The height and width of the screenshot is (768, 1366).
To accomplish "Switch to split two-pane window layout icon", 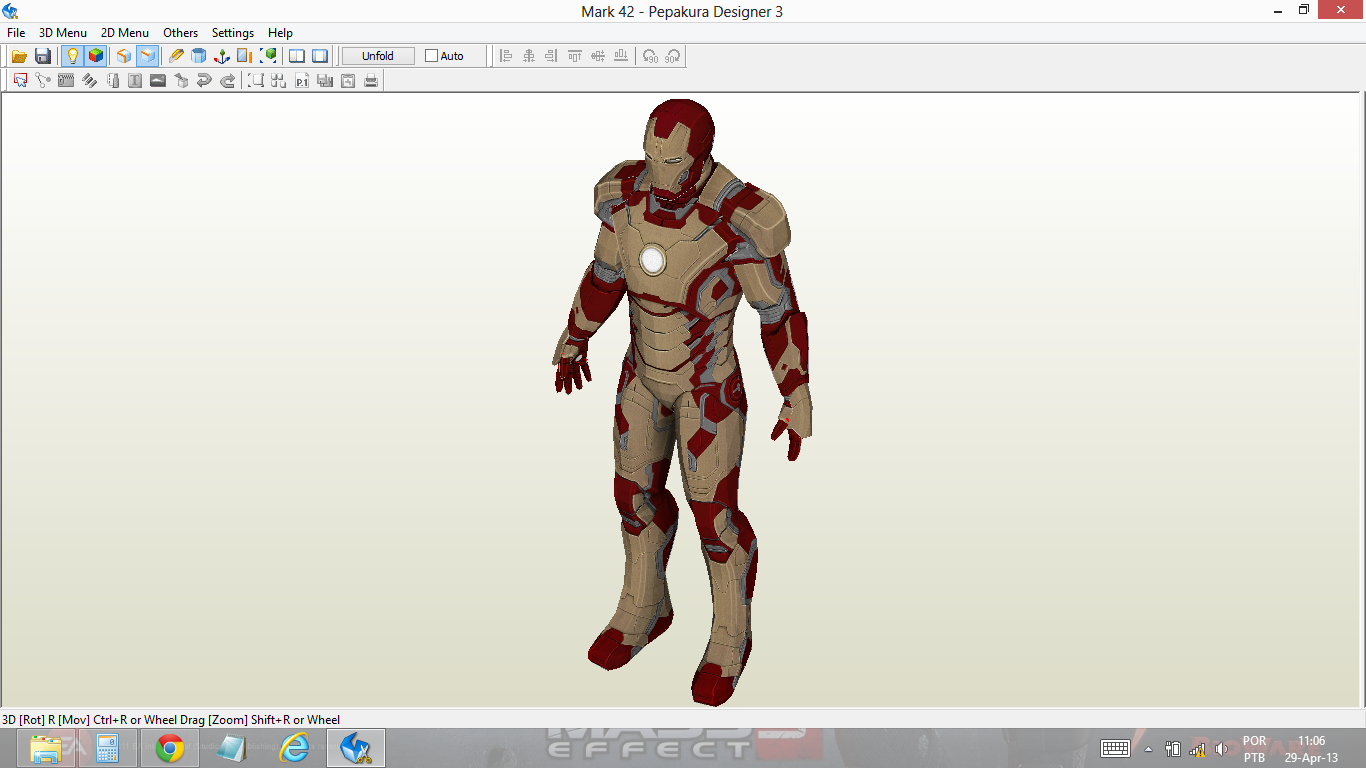I will (x=297, y=56).
